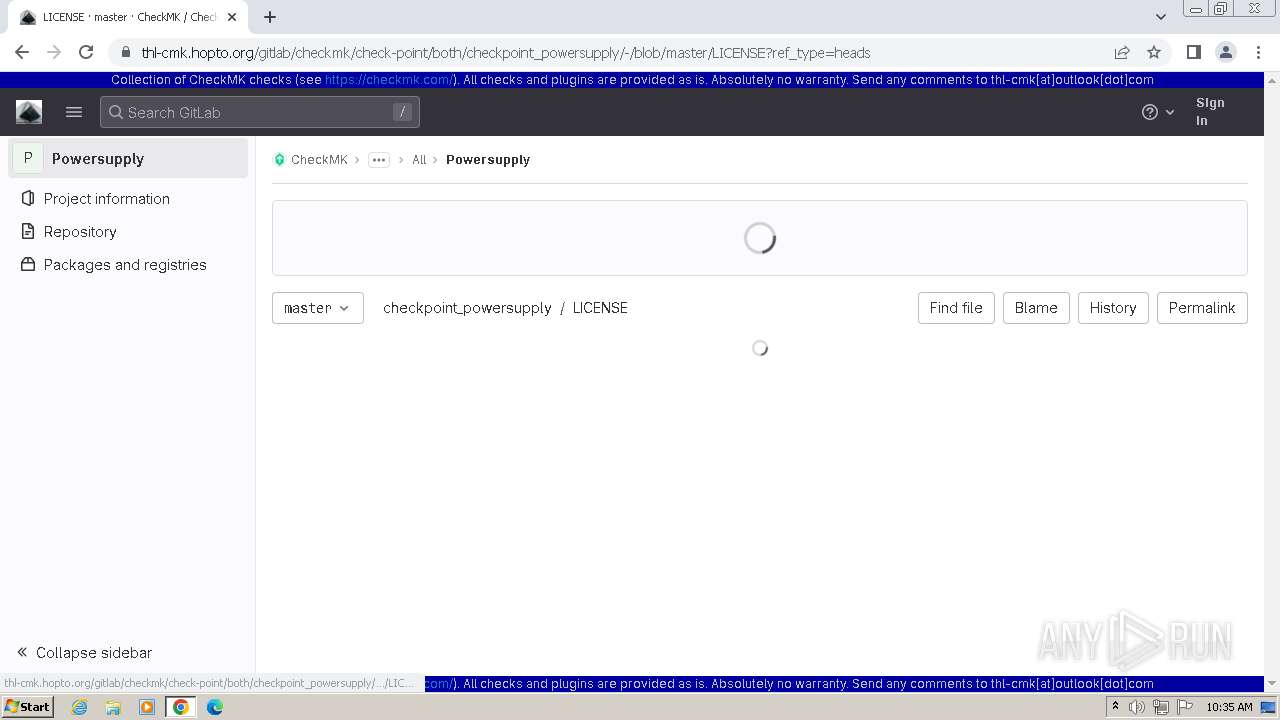Click the checkpoint_powersupply path link
The width and height of the screenshot is (1280, 720).
(x=467, y=308)
